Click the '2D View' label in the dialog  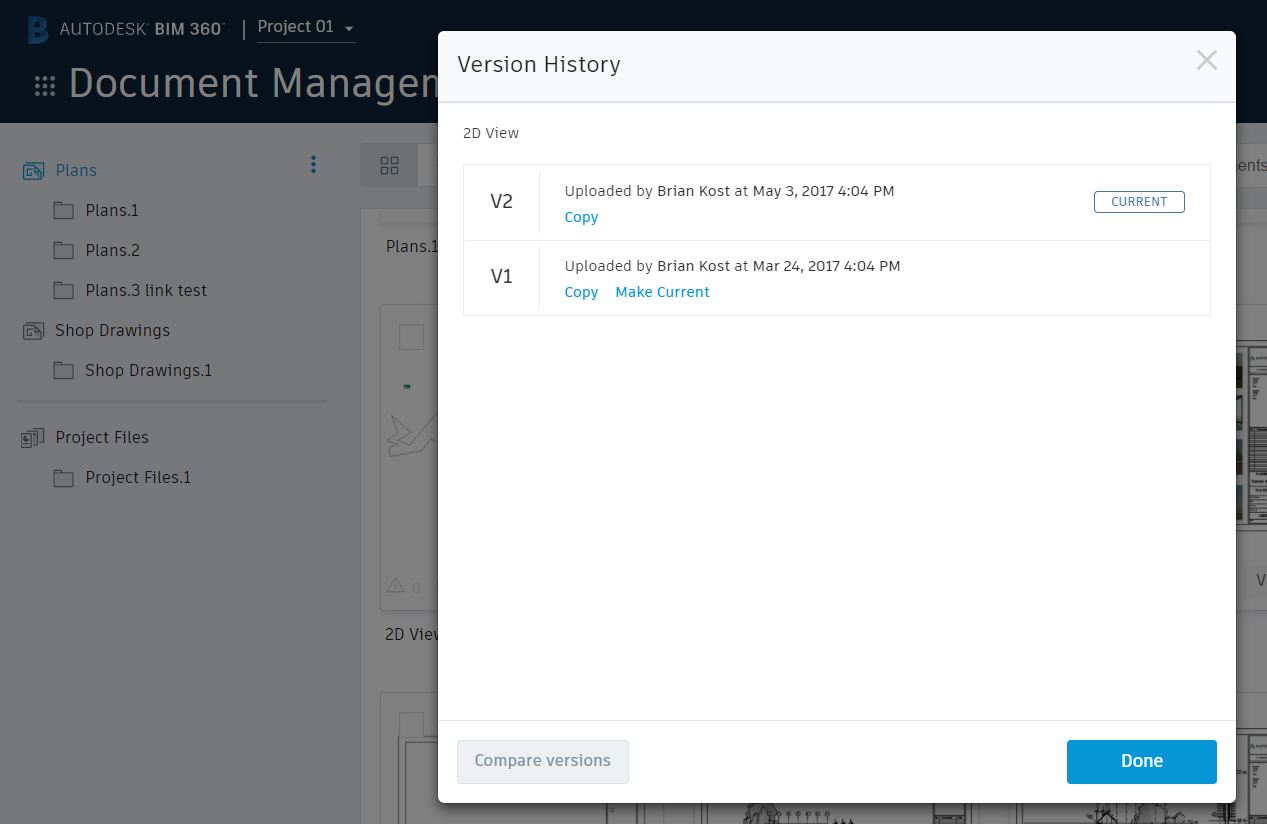pos(491,133)
